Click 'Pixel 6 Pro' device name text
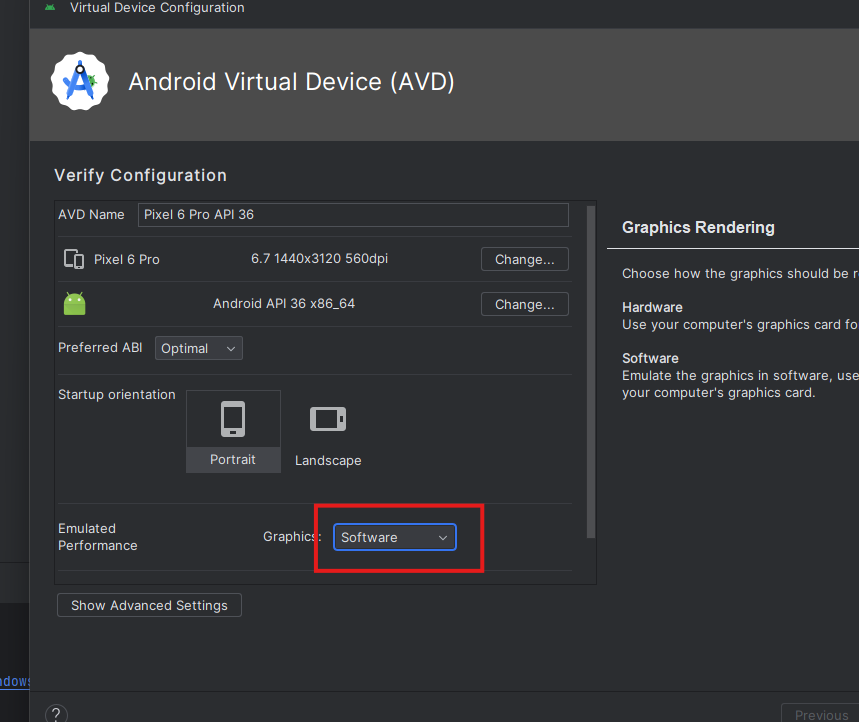The image size is (859, 722). [127, 259]
